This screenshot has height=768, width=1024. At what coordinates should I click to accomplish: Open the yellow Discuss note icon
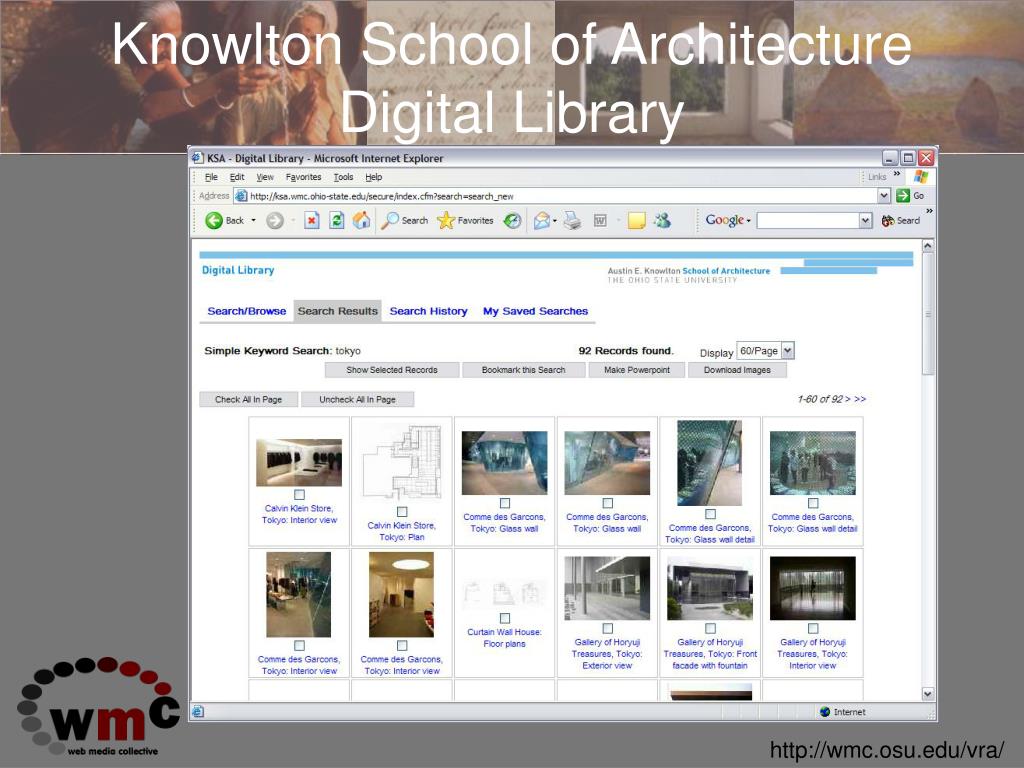636,221
